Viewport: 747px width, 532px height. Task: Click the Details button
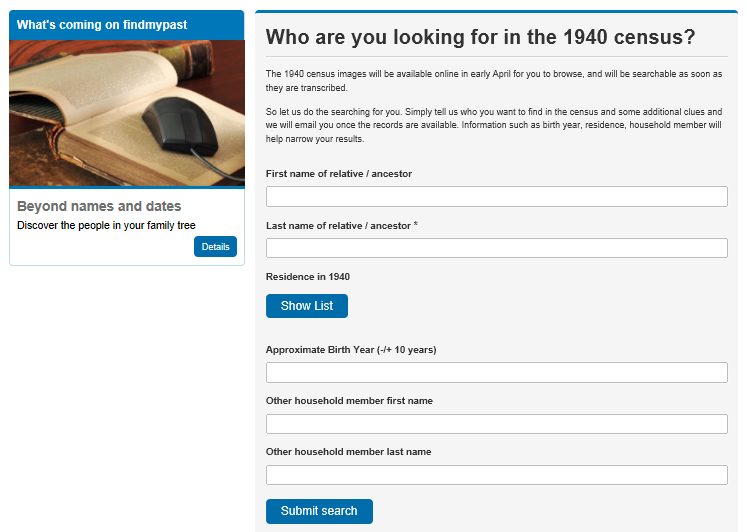pyautogui.click(x=215, y=247)
